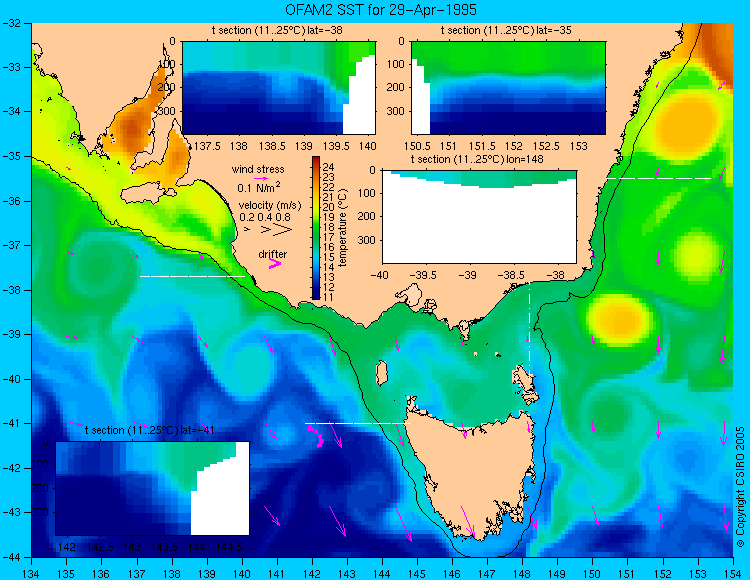Click the 152.5 tick label in lat=-35 inset
This screenshot has height=580, width=750.
point(546,146)
